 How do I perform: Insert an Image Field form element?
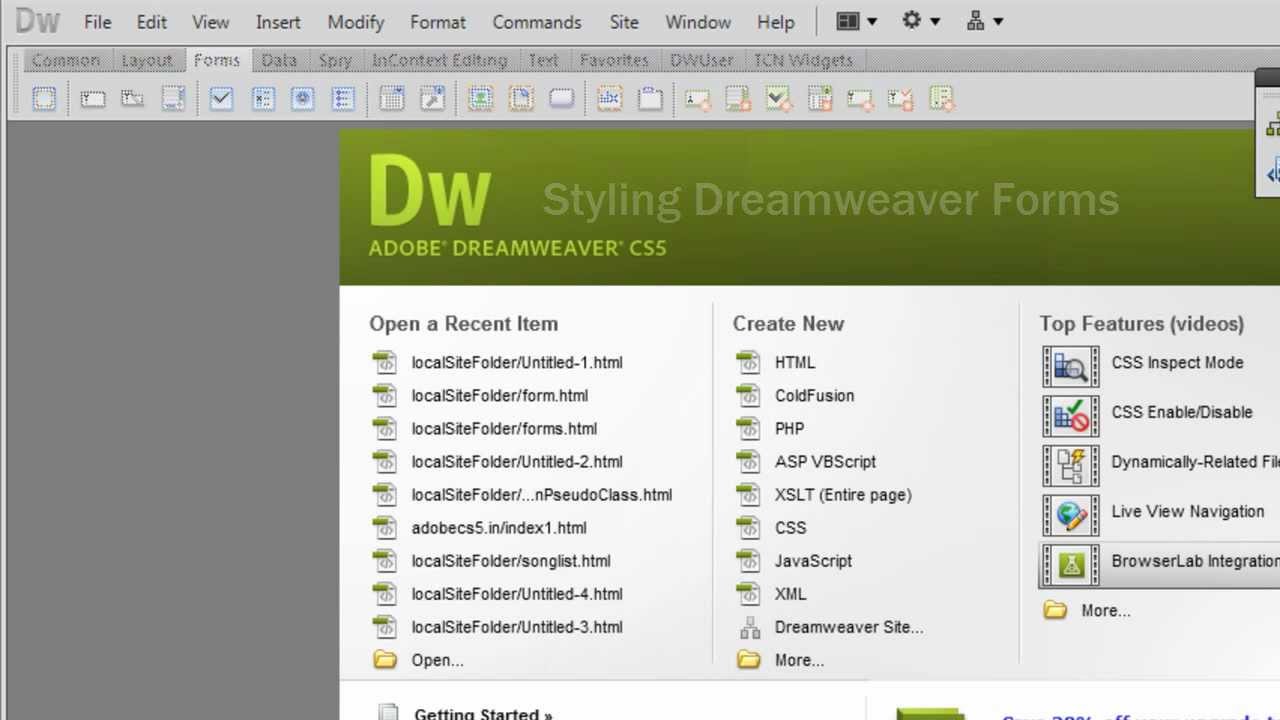[x=481, y=98]
